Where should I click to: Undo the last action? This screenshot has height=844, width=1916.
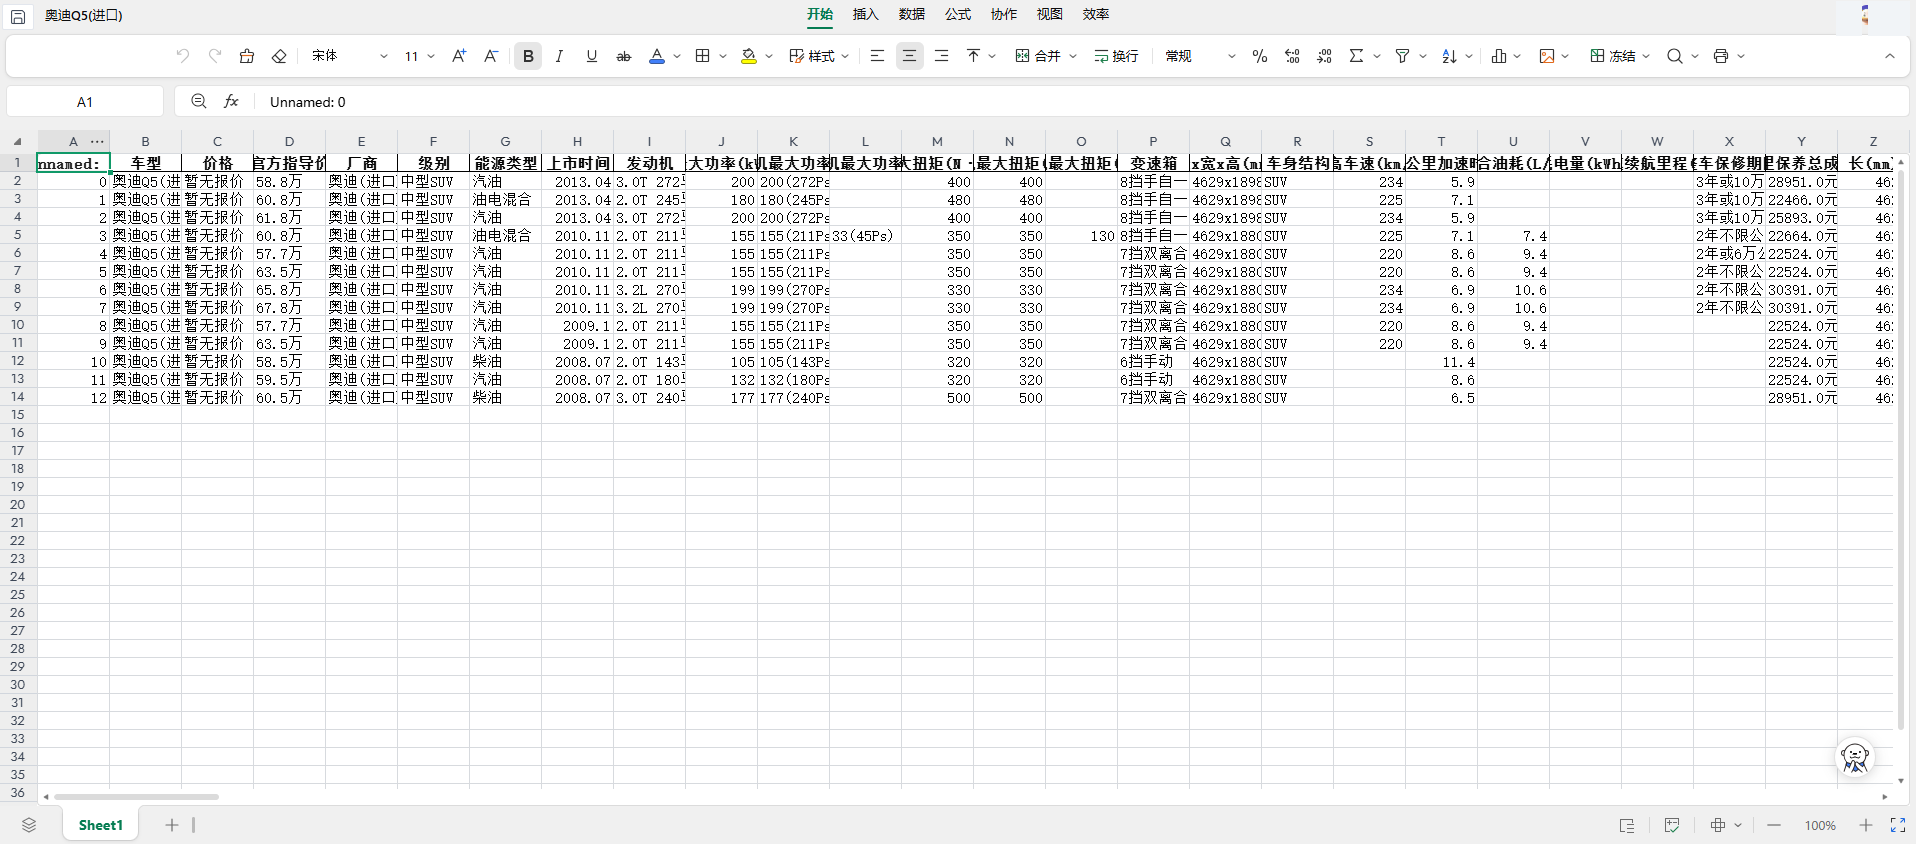(x=182, y=56)
